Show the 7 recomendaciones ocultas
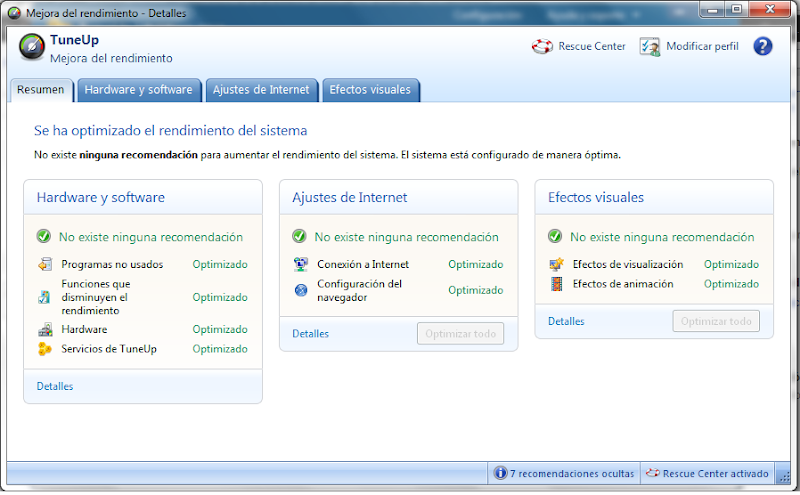Viewport: 800px width, 495px height. (571, 474)
